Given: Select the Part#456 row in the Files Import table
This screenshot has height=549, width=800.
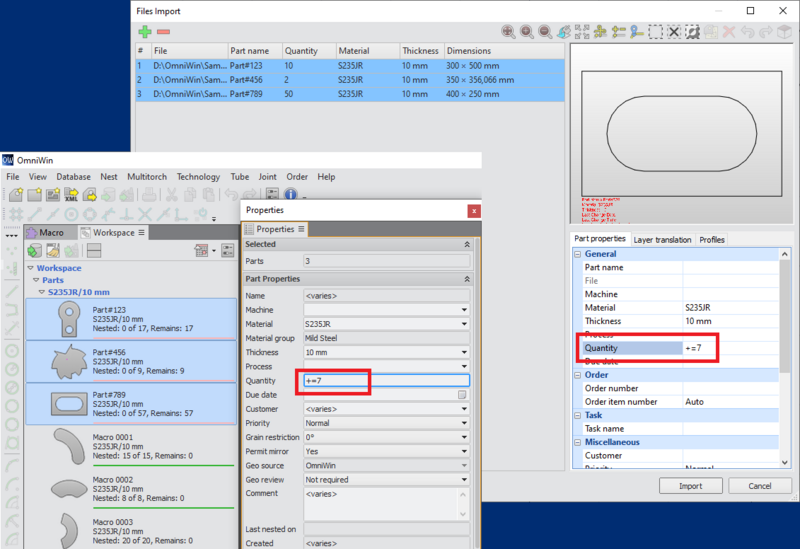Looking at the screenshot, I should (350, 80).
